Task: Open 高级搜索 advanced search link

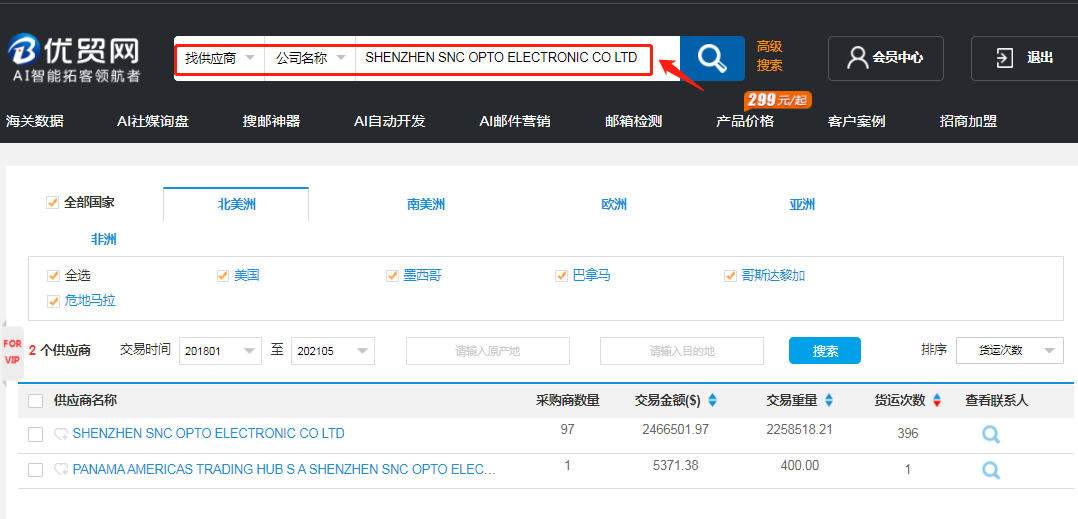Action: [769, 56]
